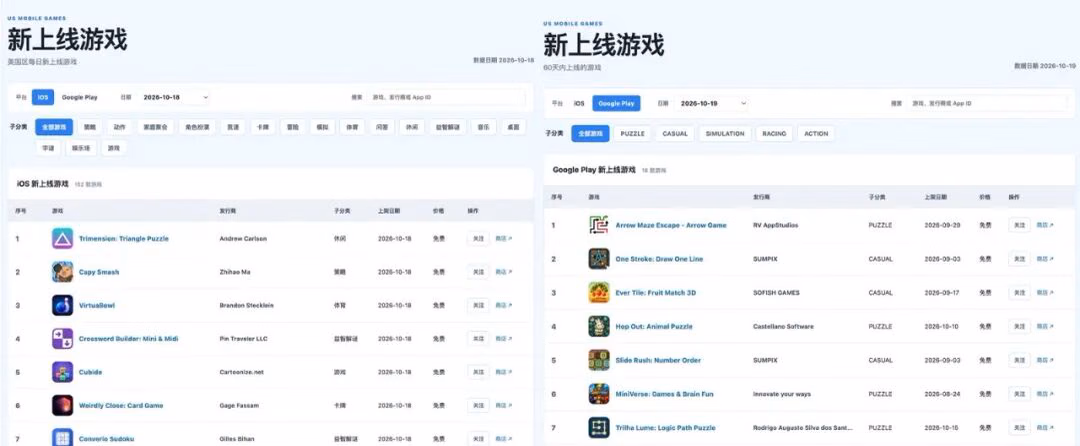Open the store link in the Capy Smash row

click(x=503, y=272)
